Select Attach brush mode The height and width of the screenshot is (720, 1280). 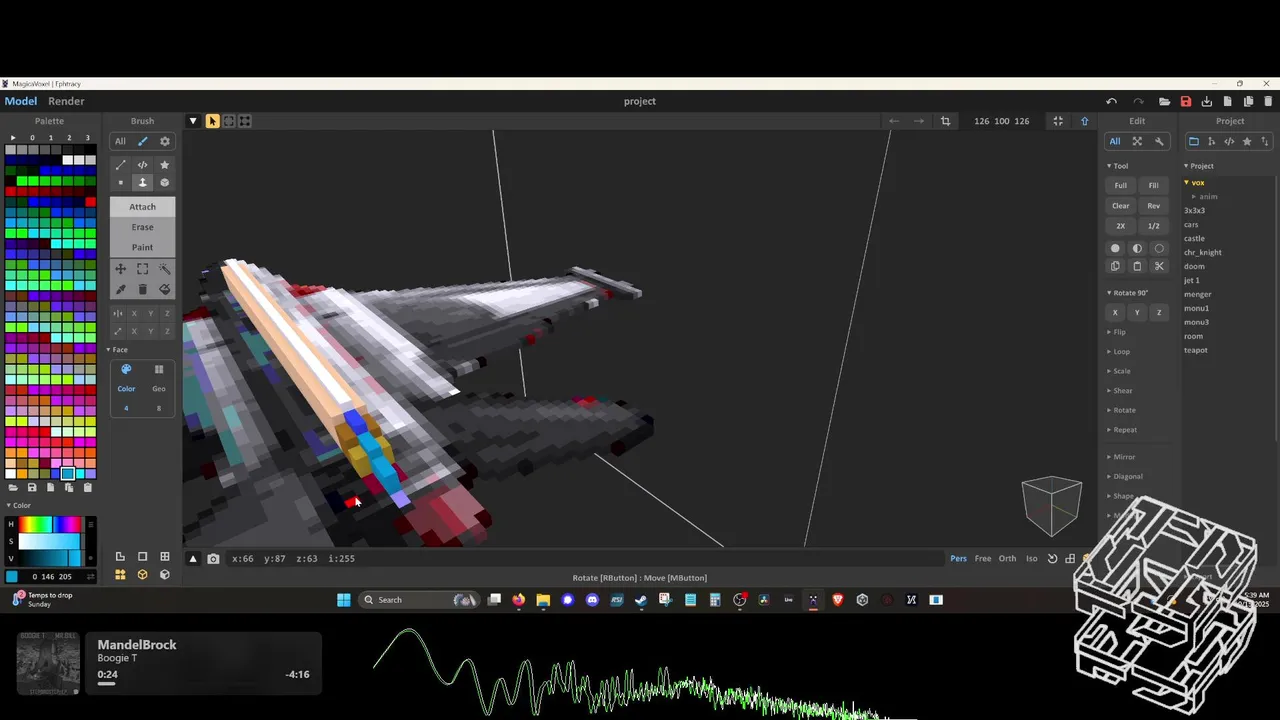click(x=142, y=207)
